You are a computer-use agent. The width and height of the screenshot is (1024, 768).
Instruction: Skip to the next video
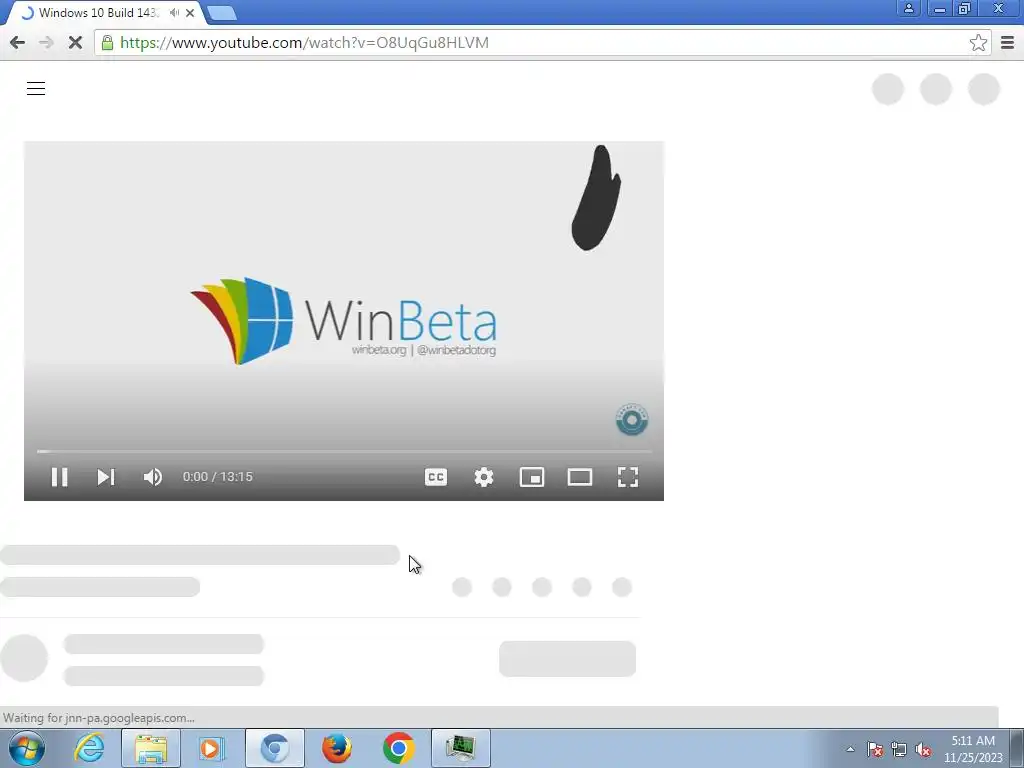coord(106,477)
